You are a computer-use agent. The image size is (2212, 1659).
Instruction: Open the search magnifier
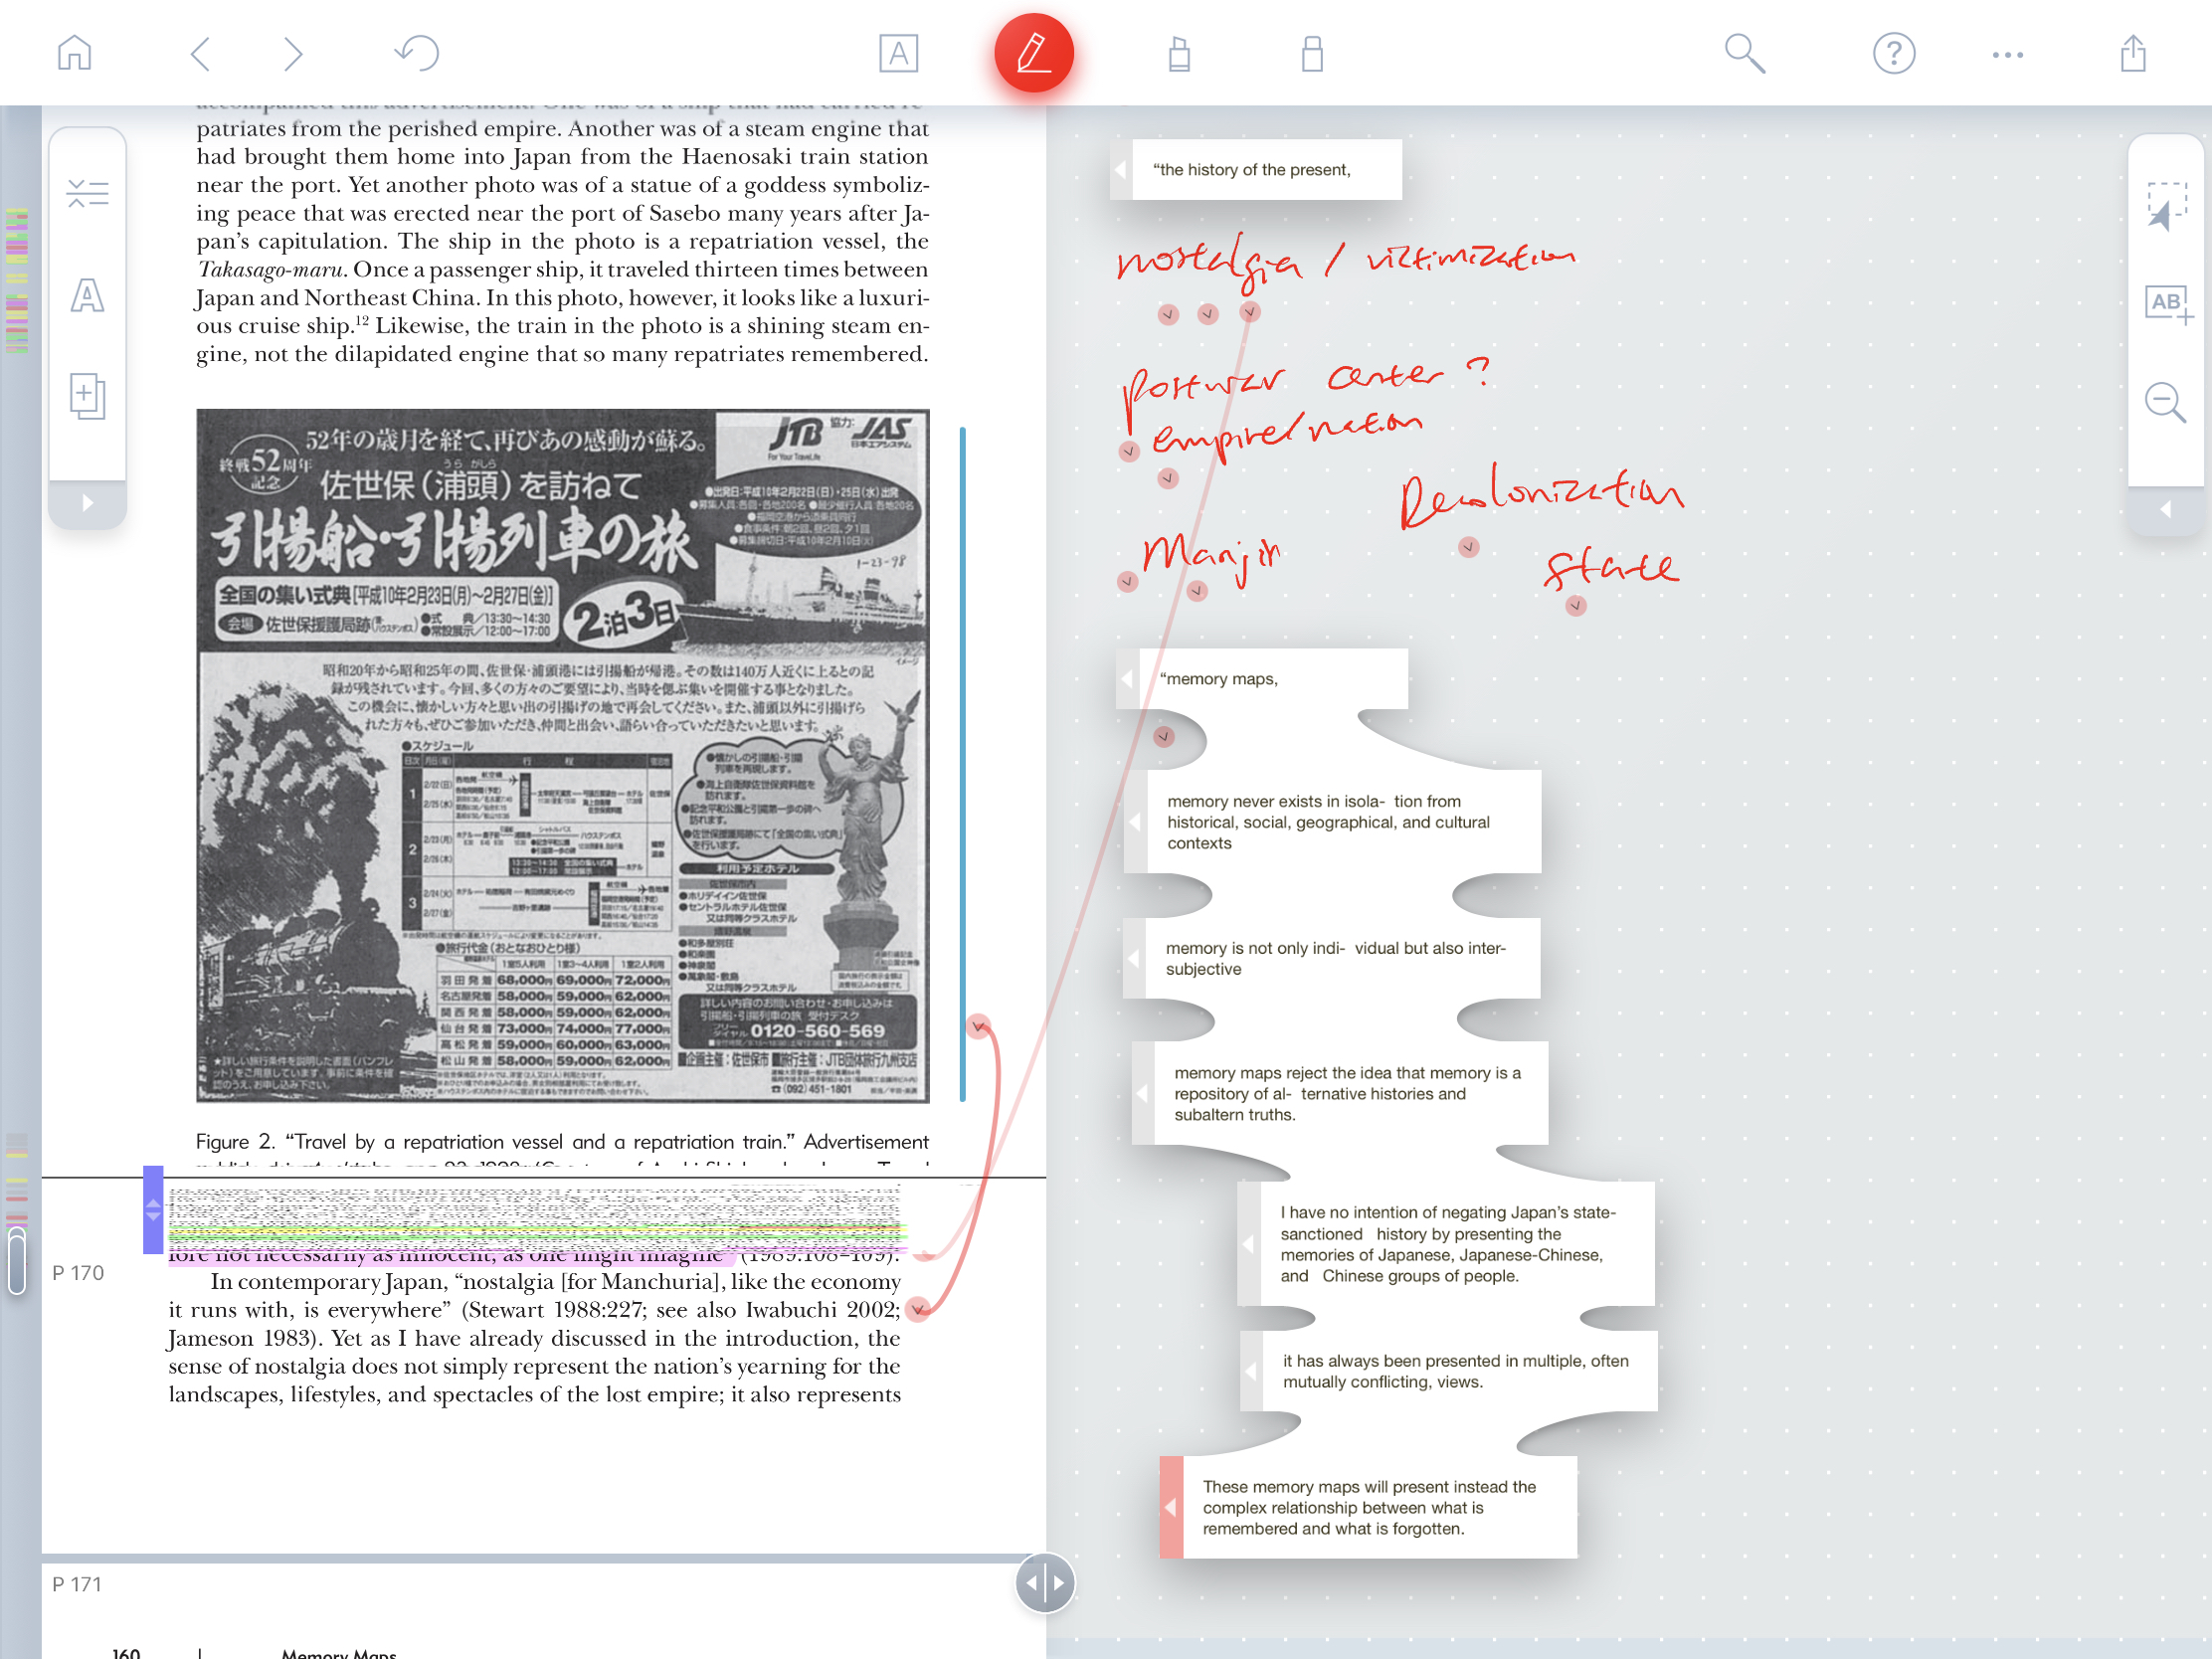point(1744,53)
